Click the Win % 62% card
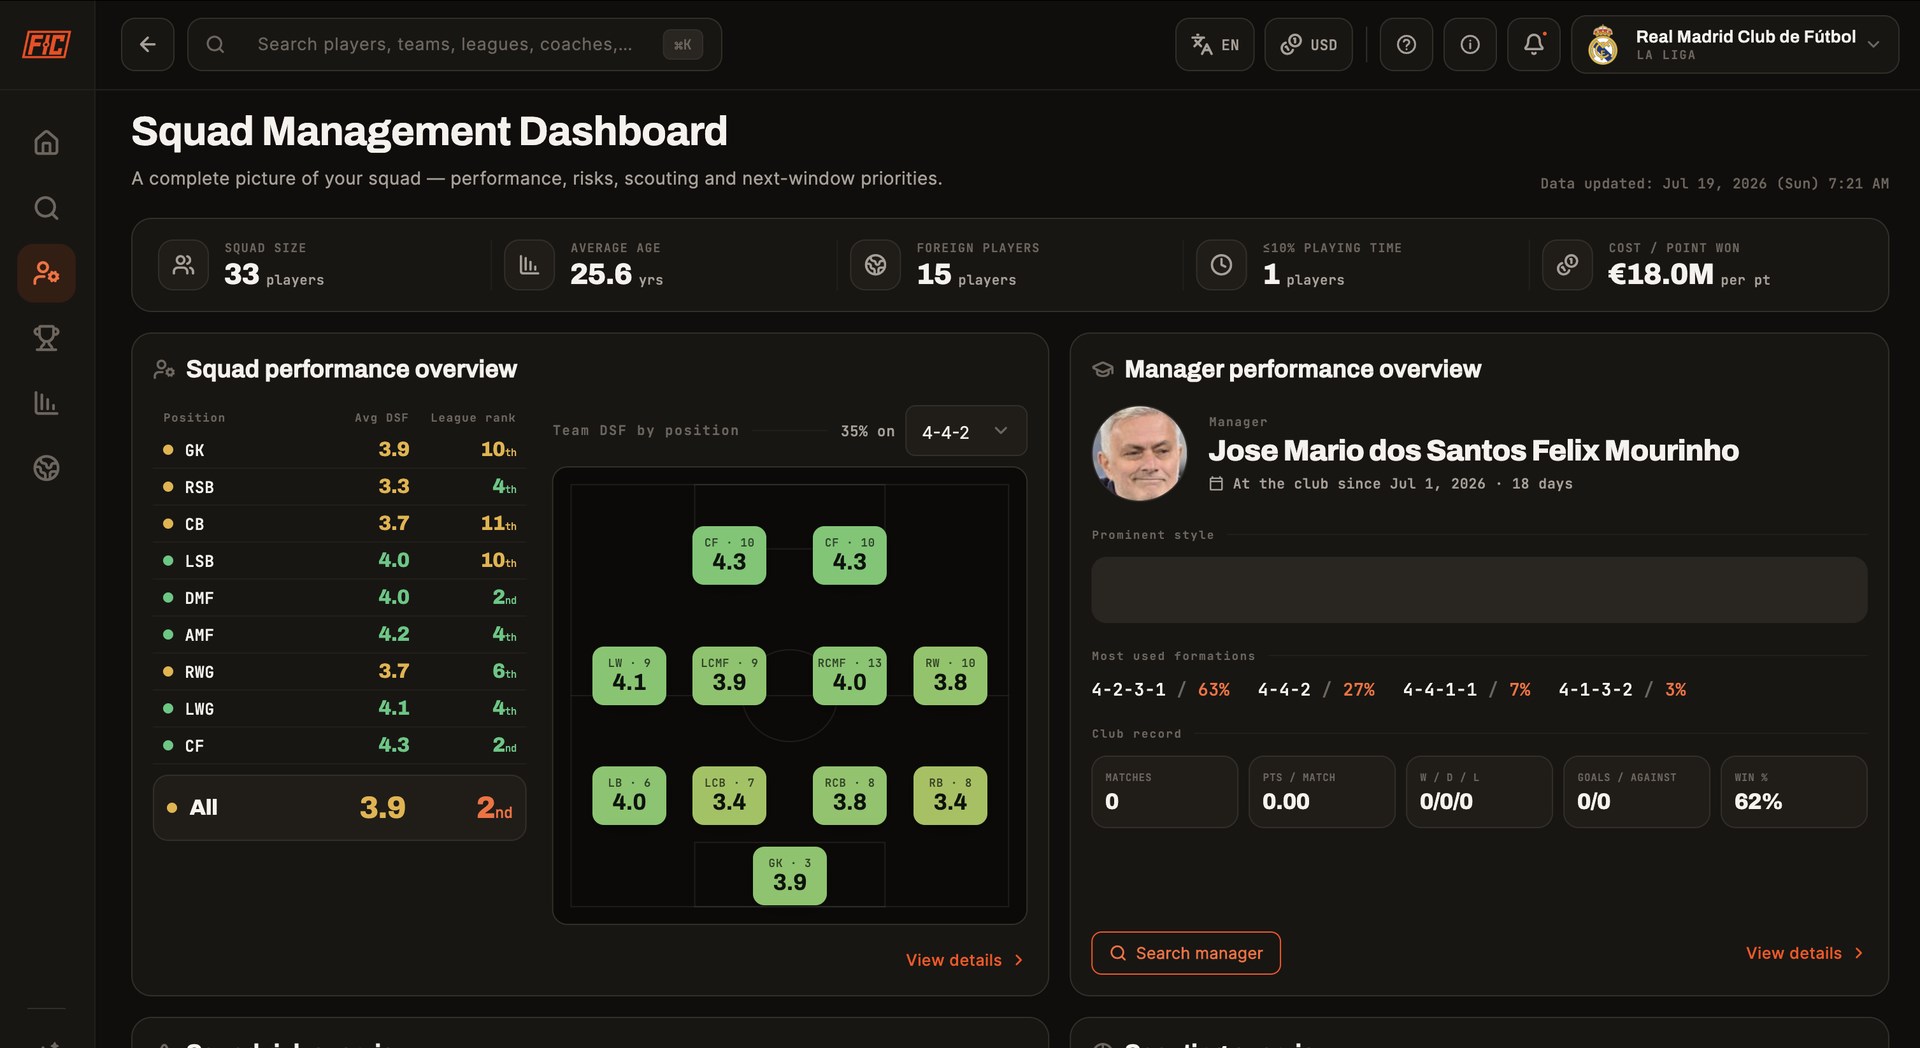Image resolution: width=1920 pixels, height=1048 pixels. tap(1794, 792)
